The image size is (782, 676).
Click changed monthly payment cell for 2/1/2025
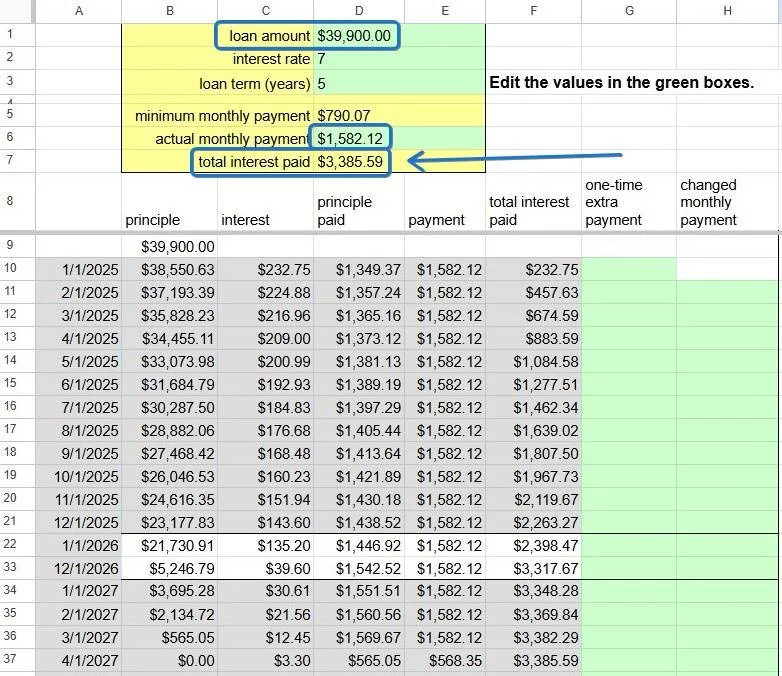tap(728, 292)
